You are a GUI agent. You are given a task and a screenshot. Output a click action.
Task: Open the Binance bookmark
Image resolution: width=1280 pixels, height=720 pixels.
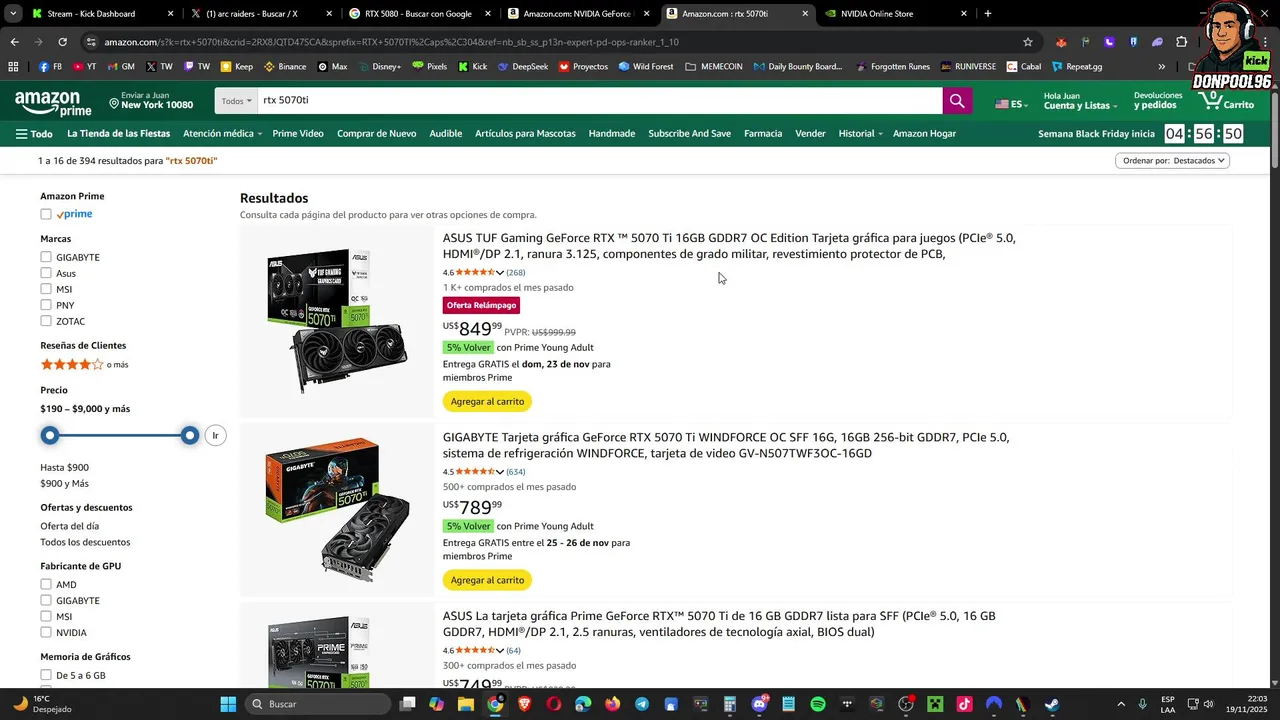click(x=285, y=67)
